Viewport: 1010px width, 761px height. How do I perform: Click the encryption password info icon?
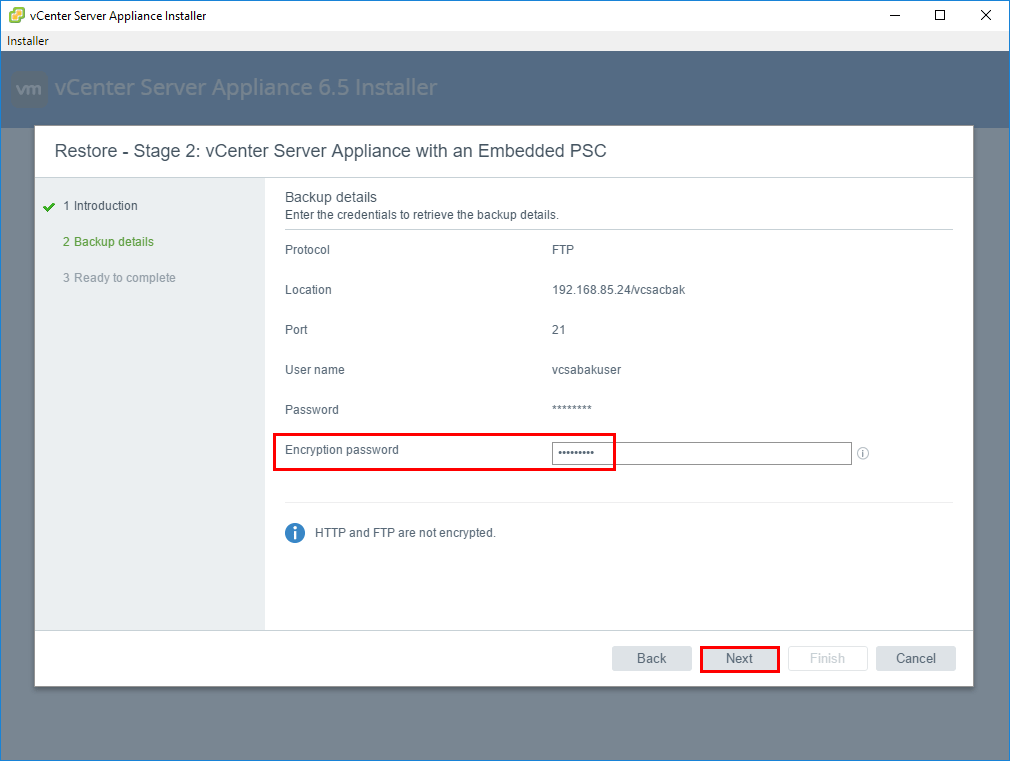[x=863, y=454]
